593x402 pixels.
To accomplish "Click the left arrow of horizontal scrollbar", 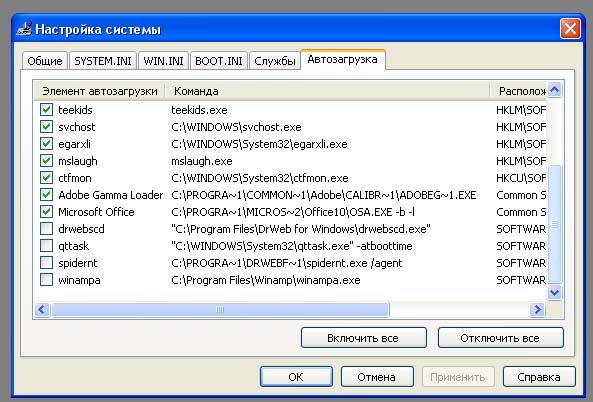I will click(x=42, y=310).
